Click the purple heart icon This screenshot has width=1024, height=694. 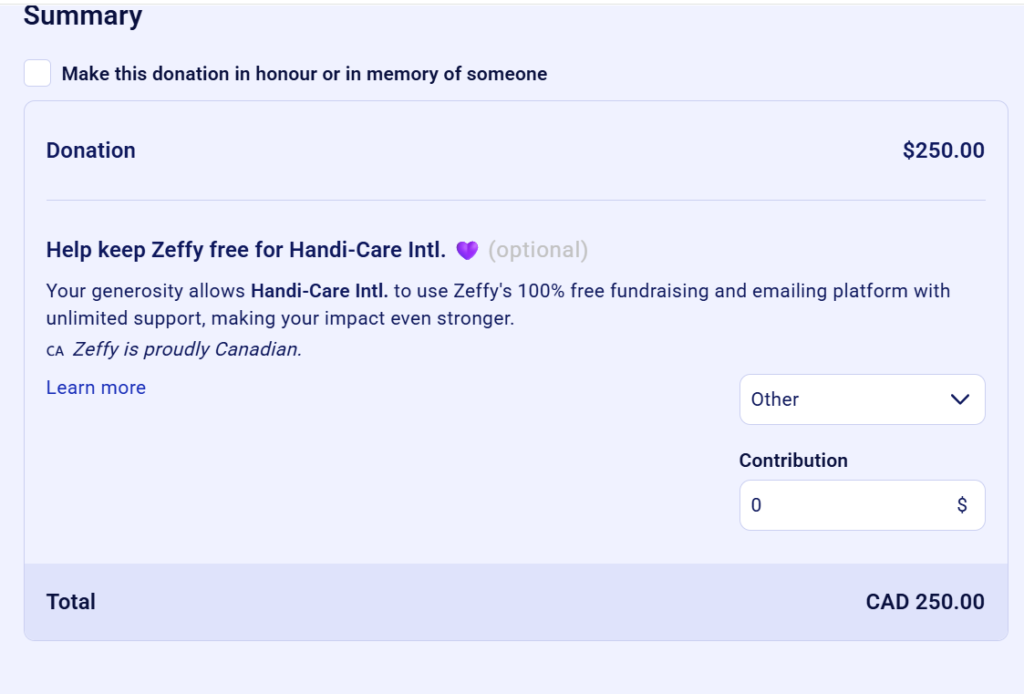[467, 250]
